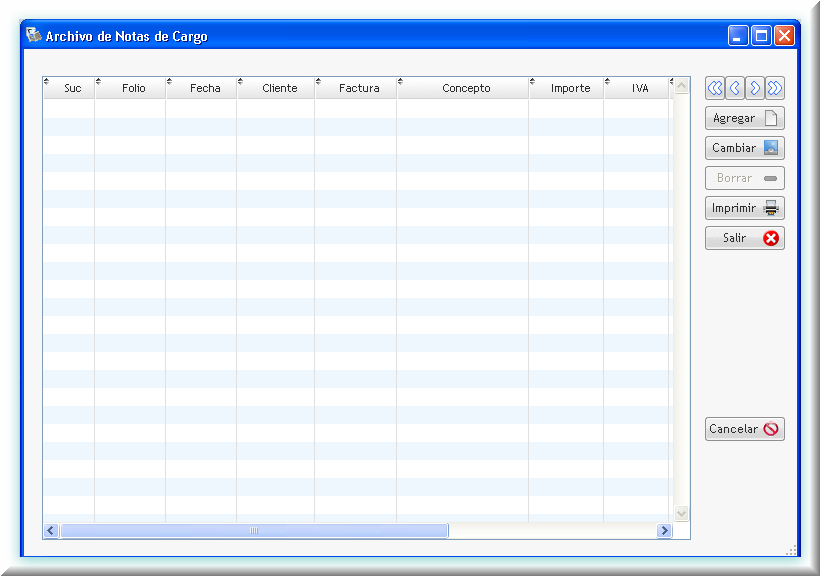Click the Agregar button
Image resolution: width=820 pixels, height=576 pixels.
745,118
